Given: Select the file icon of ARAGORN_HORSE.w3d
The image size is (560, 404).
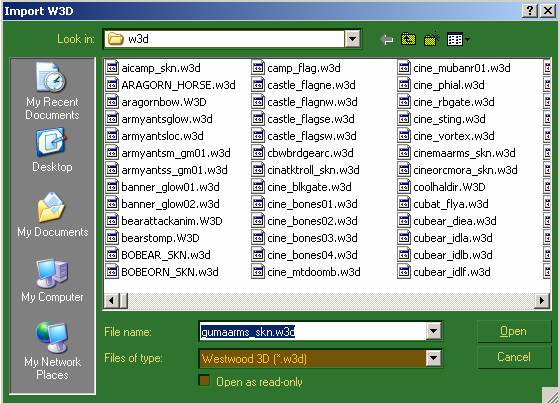Looking at the screenshot, I should (x=112, y=85).
